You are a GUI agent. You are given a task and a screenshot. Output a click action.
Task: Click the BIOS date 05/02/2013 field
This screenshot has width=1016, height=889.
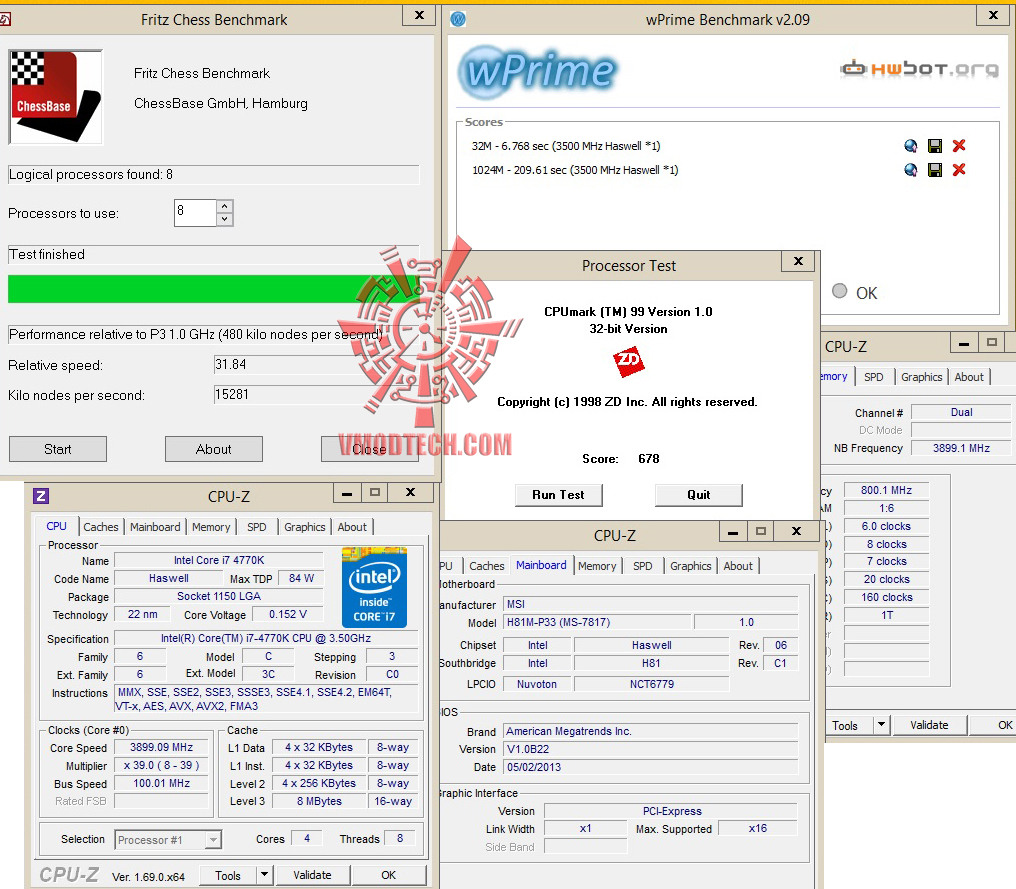651,767
